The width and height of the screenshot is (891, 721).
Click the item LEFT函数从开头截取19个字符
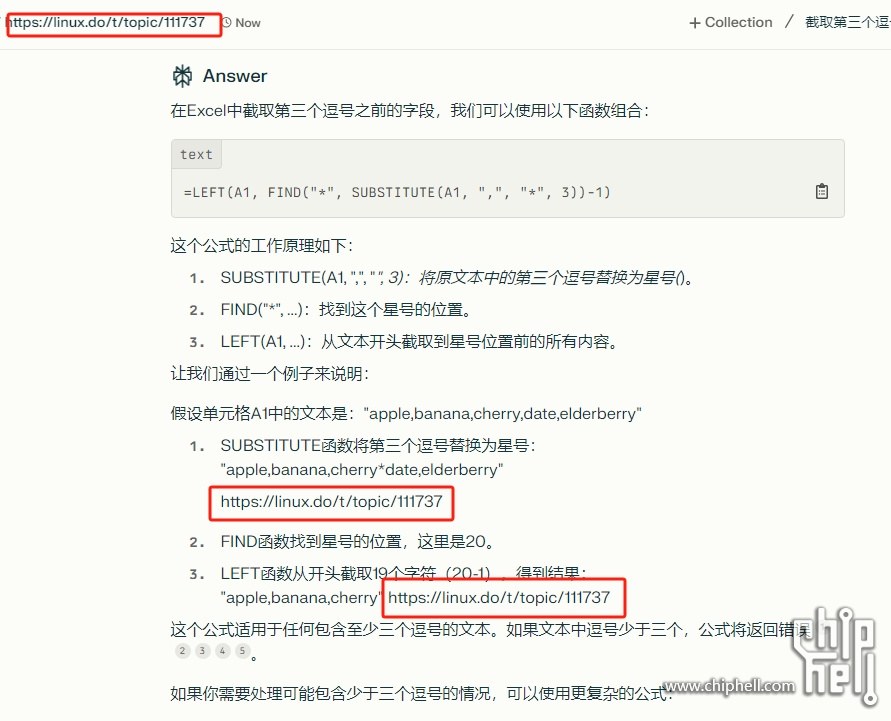404,573
